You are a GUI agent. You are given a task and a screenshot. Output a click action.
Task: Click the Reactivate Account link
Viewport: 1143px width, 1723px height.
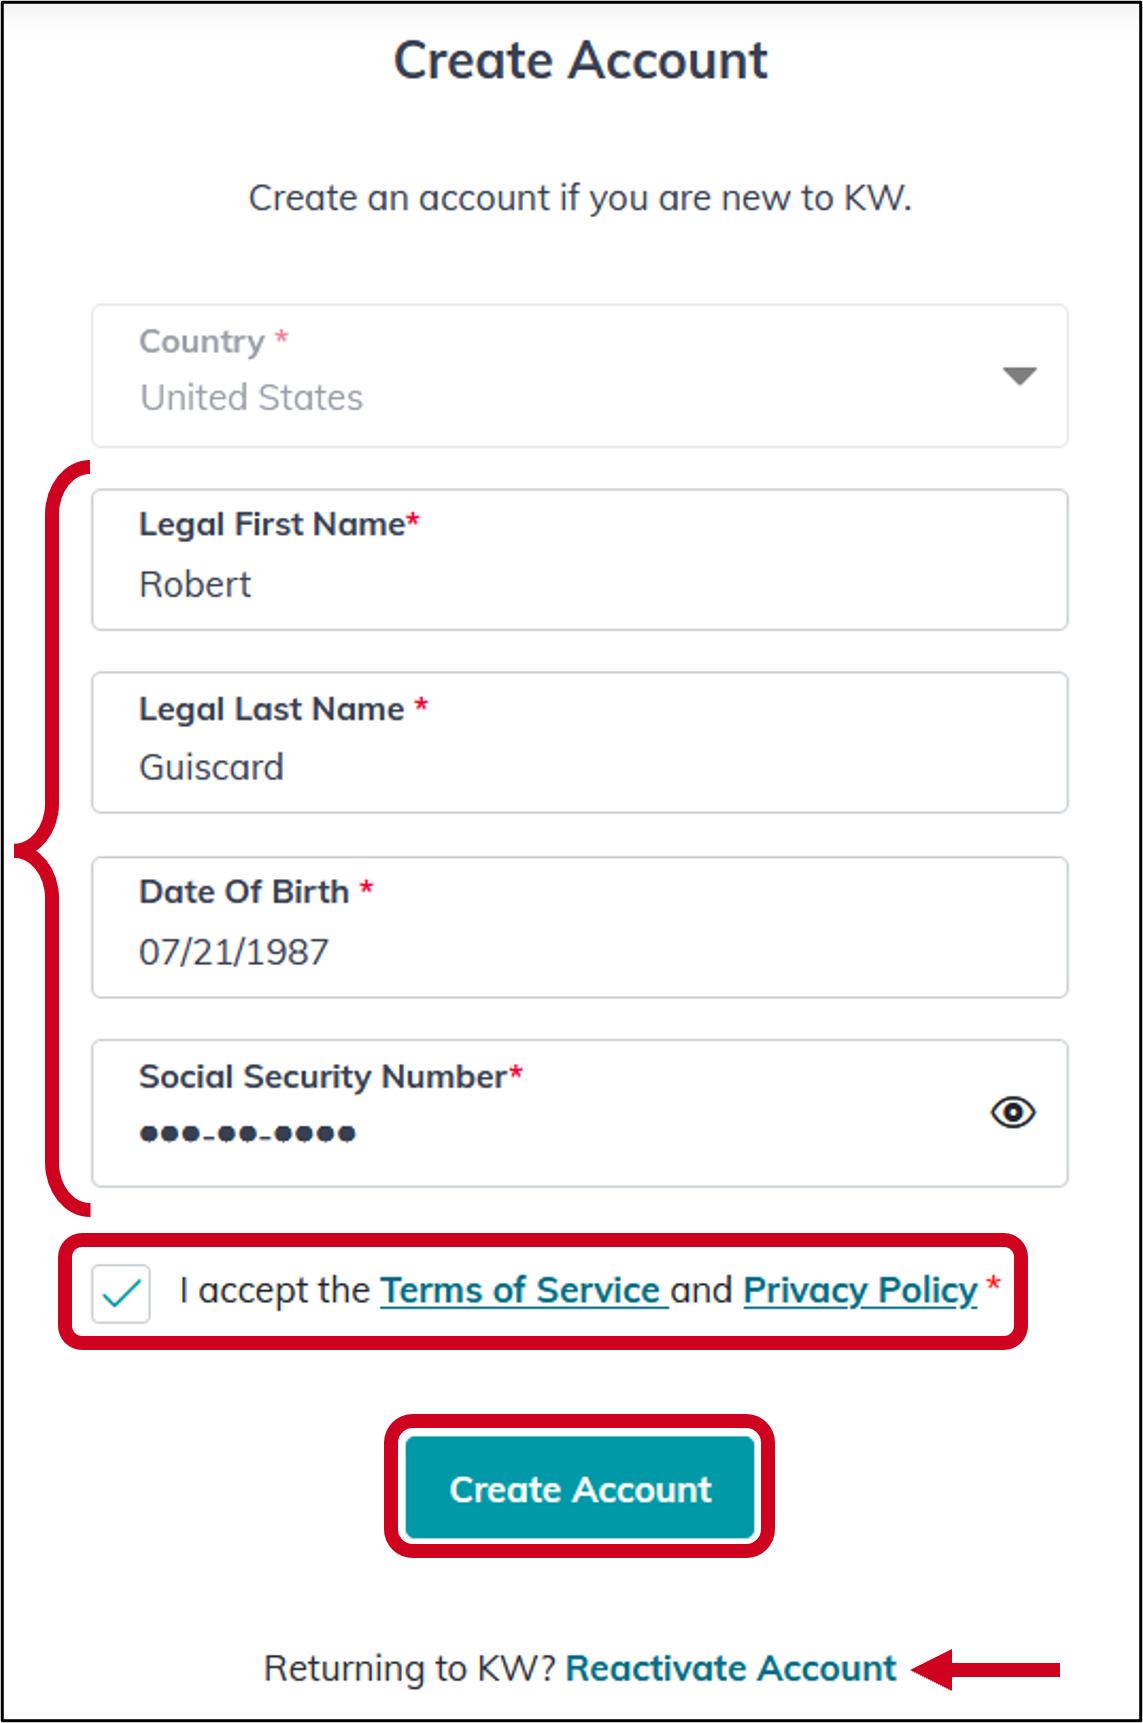coord(731,1668)
